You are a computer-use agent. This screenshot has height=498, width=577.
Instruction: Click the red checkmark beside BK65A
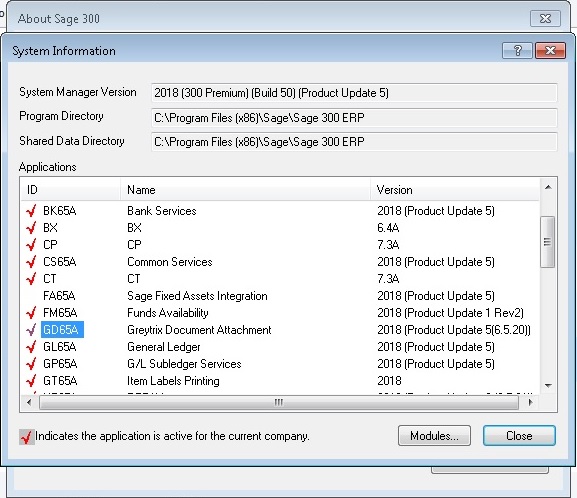31,211
